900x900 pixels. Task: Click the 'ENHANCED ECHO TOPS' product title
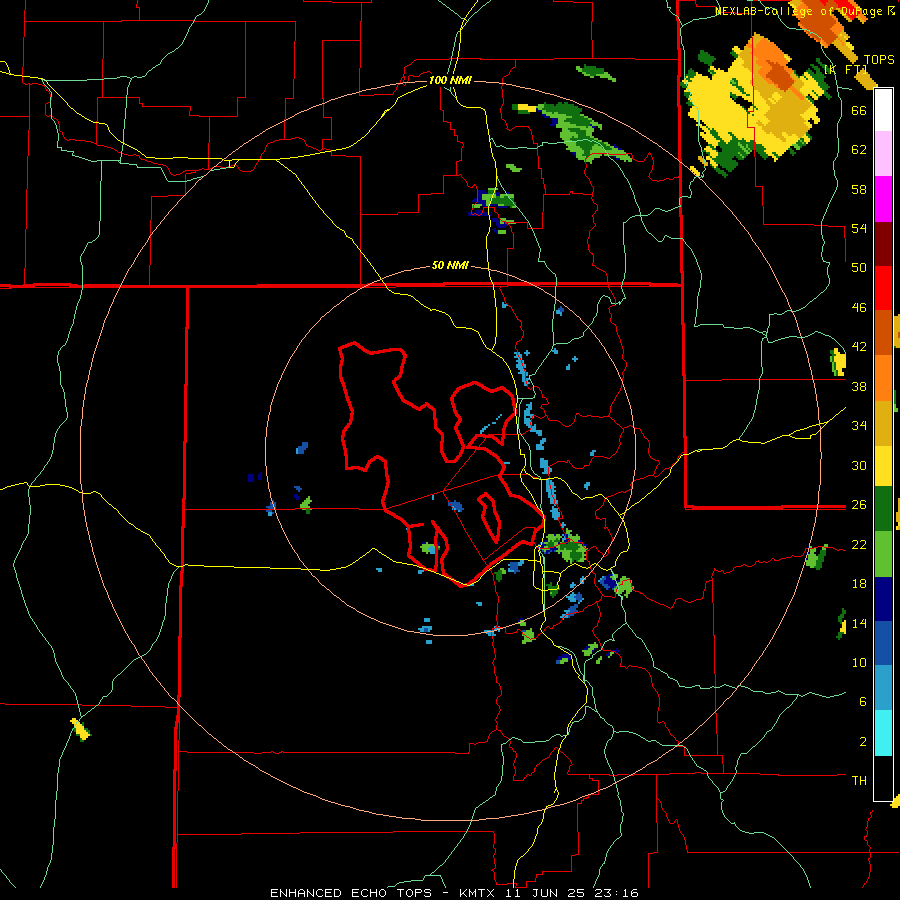(351, 893)
